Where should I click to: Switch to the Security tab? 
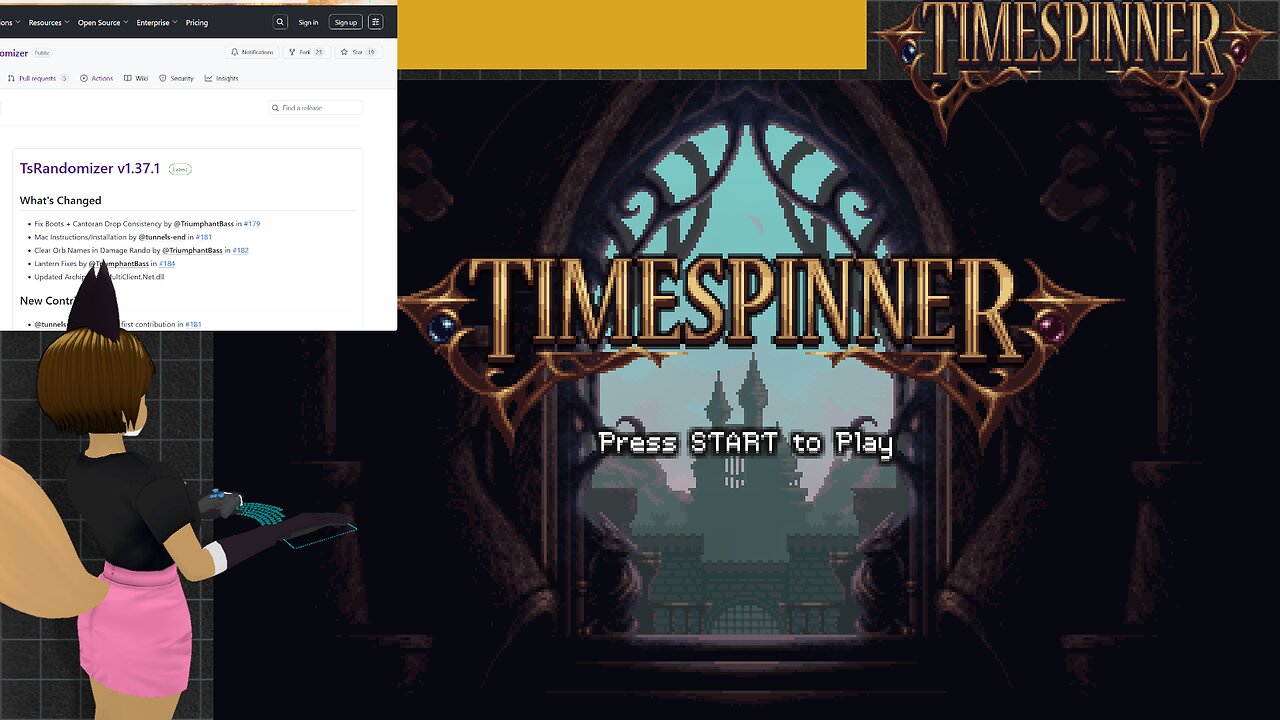pos(177,78)
